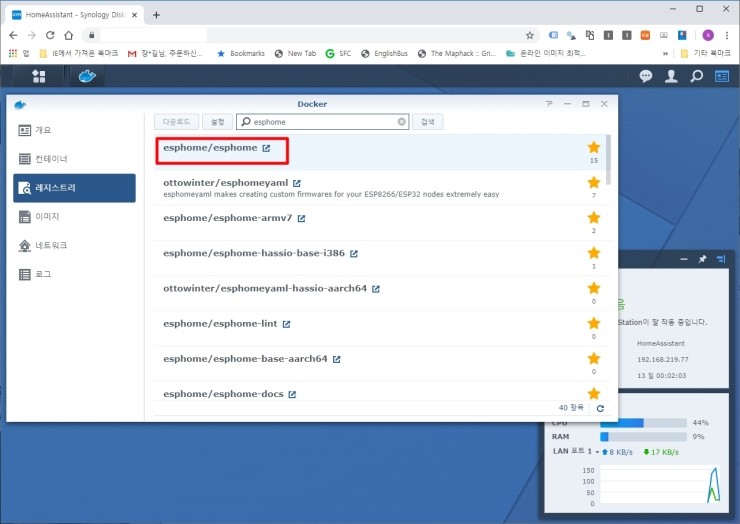740x524 pixels.
Task: Click the 검색 search button
Action: [x=428, y=122]
